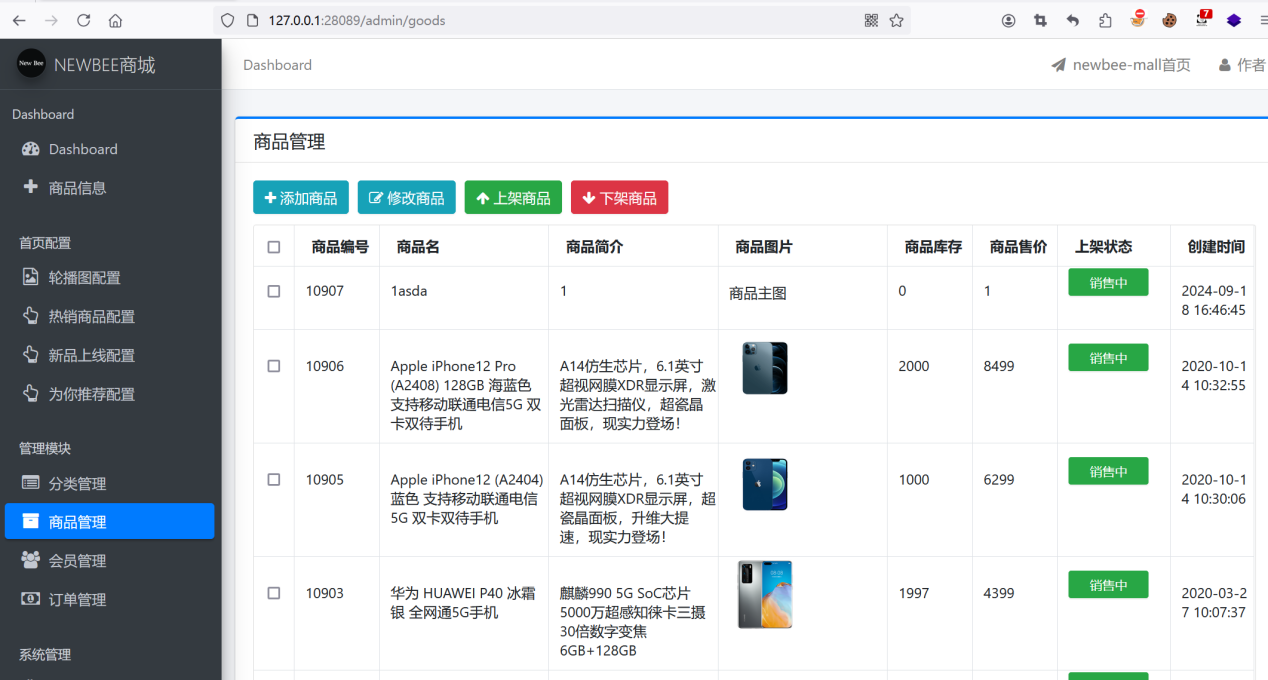This screenshot has width=1268, height=680.
Task: Open the 作者 user menu
Action: coord(1242,65)
